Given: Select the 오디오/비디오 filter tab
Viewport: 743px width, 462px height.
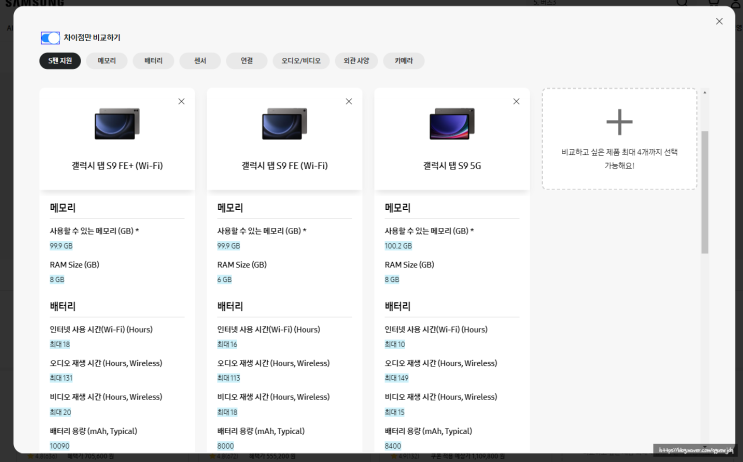Looking at the screenshot, I should [x=301, y=61].
